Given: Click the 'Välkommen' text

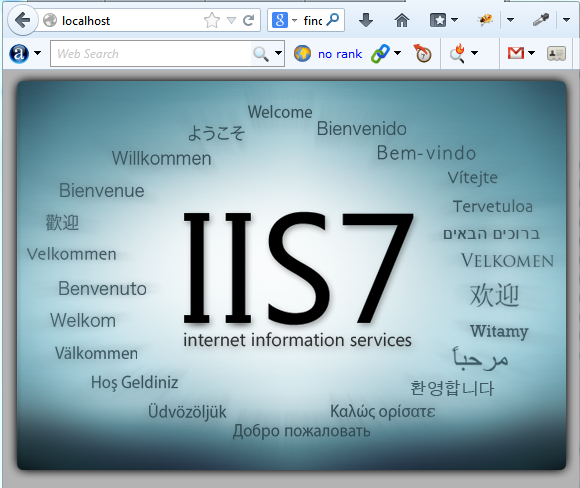Looking at the screenshot, I should pyautogui.click(x=96, y=353).
